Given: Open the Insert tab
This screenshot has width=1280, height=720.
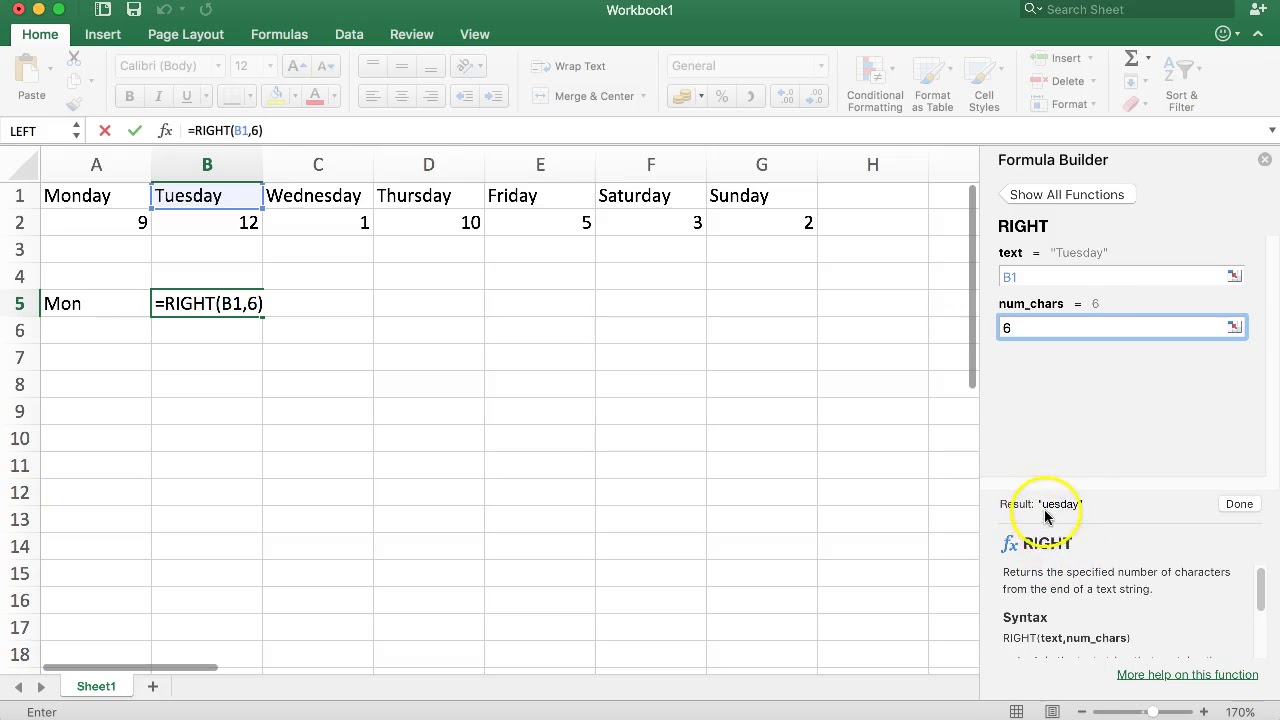Looking at the screenshot, I should pyautogui.click(x=103, y=34).
